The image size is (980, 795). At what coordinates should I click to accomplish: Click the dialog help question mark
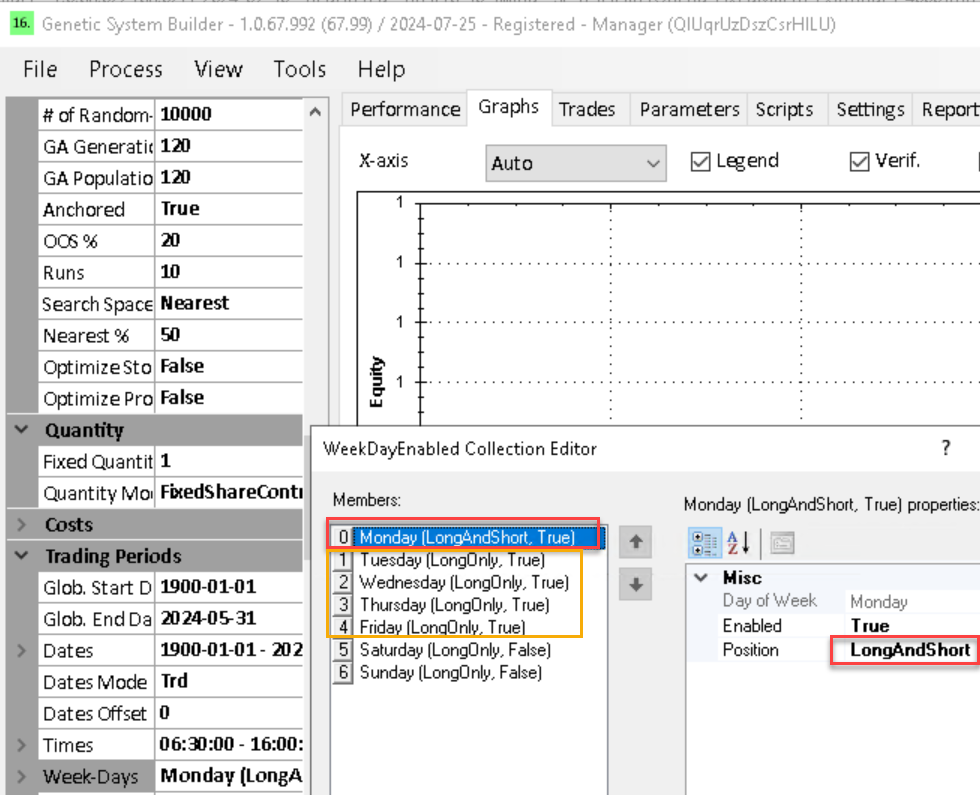pos(945,449)
